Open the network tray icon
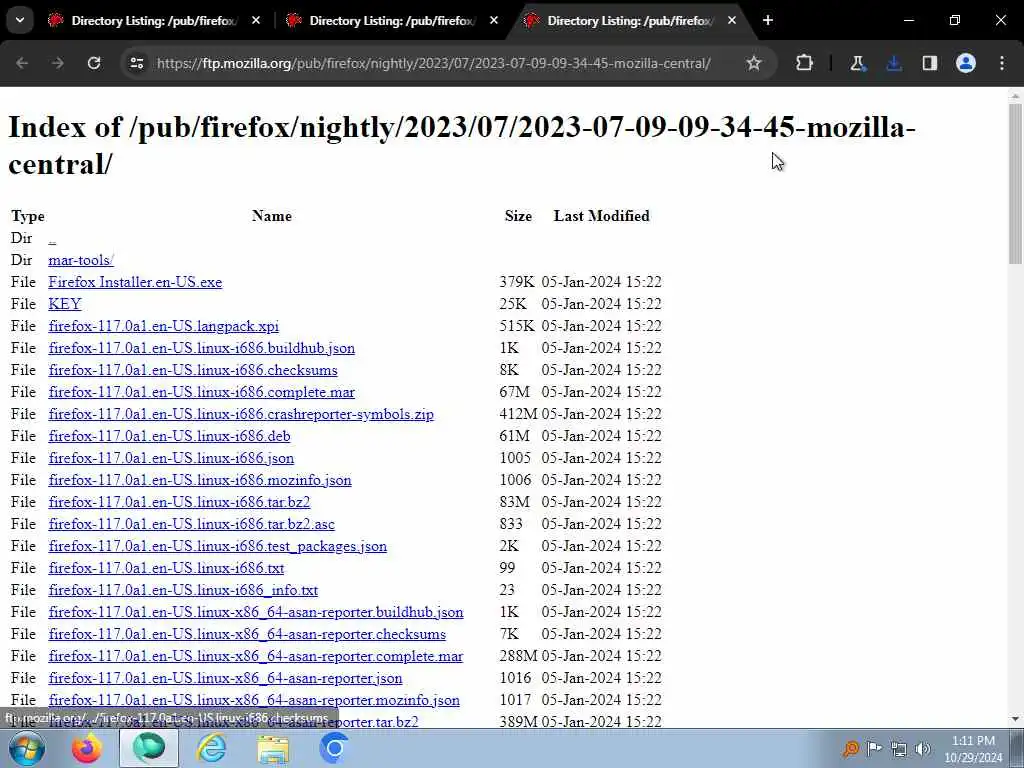This screenshot has height=768, width=1024. 899,749
